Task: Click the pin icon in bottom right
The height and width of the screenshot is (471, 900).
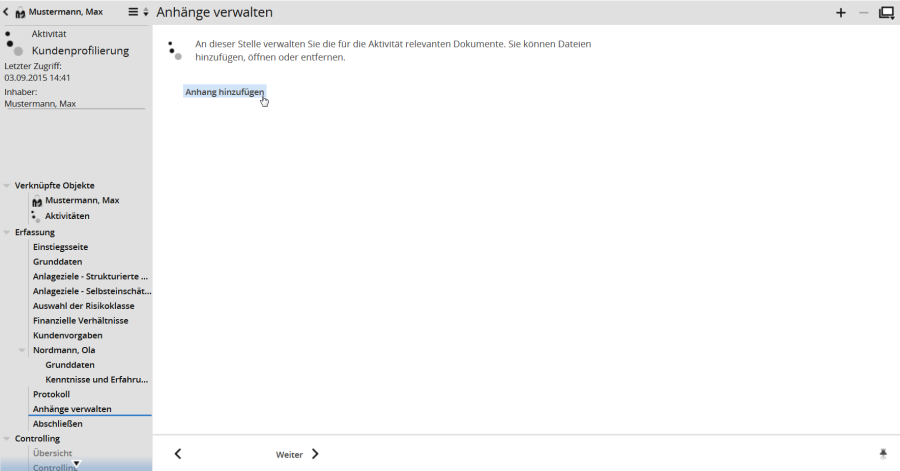Action: [883, 454]
